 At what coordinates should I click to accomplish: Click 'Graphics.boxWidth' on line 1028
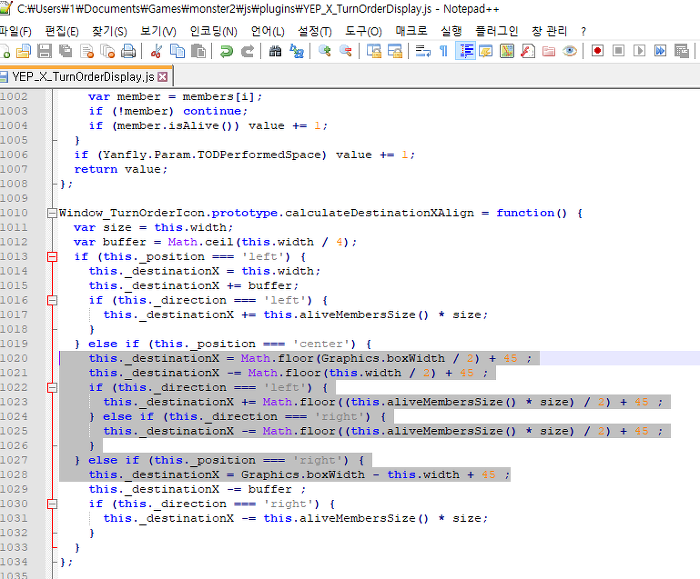pyautogui.click(x=303, y=475)
